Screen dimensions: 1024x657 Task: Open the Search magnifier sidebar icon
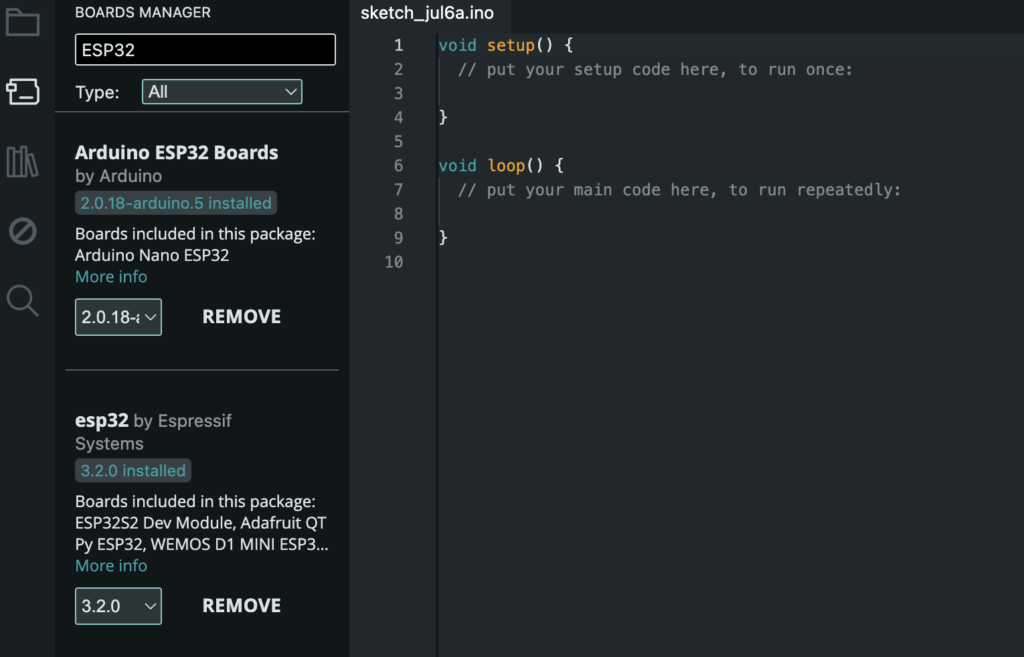(x=23, y=300)
